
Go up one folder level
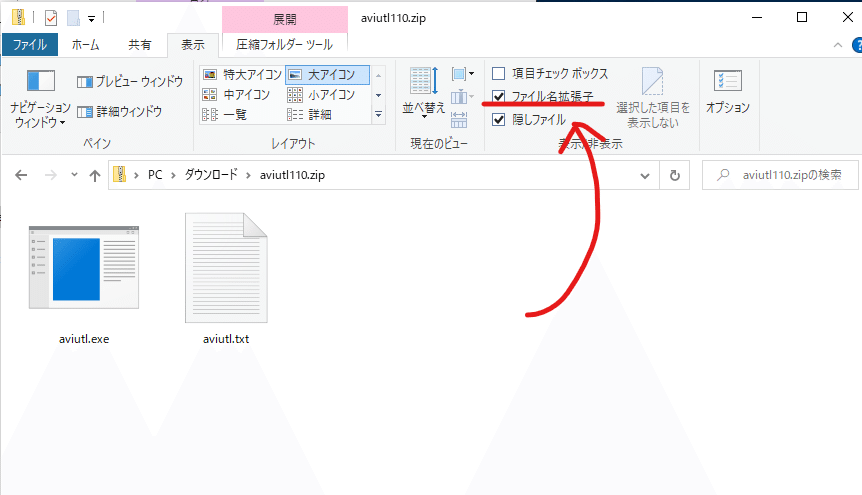tap(95, 175)
